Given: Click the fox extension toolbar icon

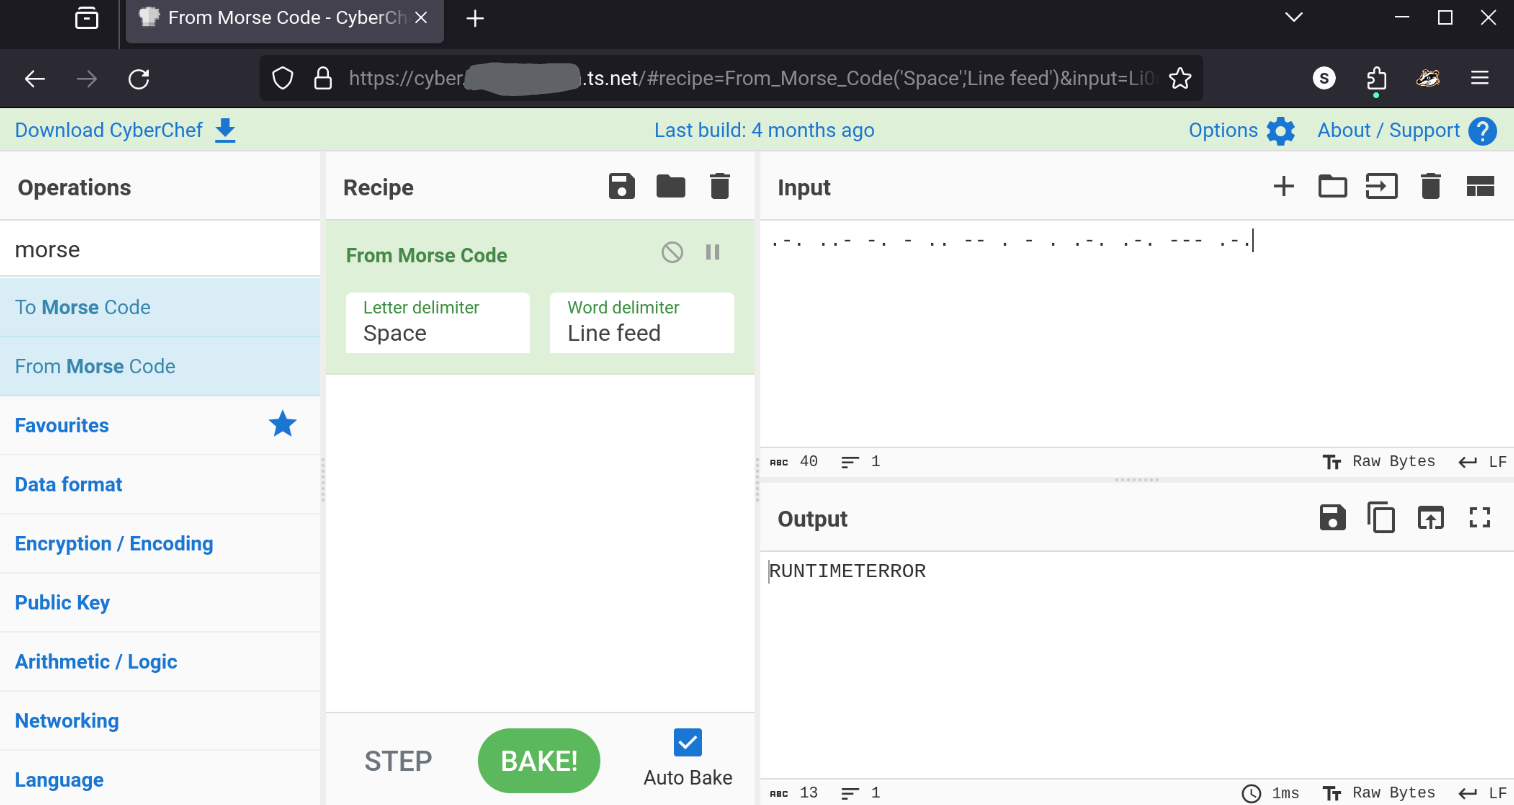Looking at the screenshot, I should [1428, 78].
